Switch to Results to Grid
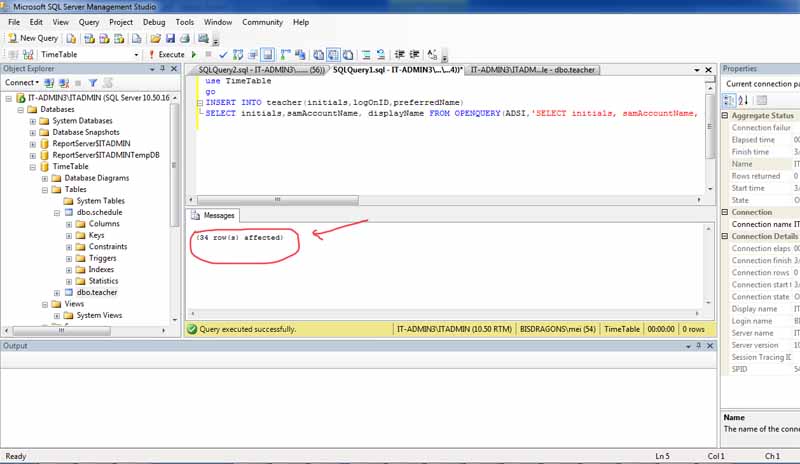 tap(333, 54)
